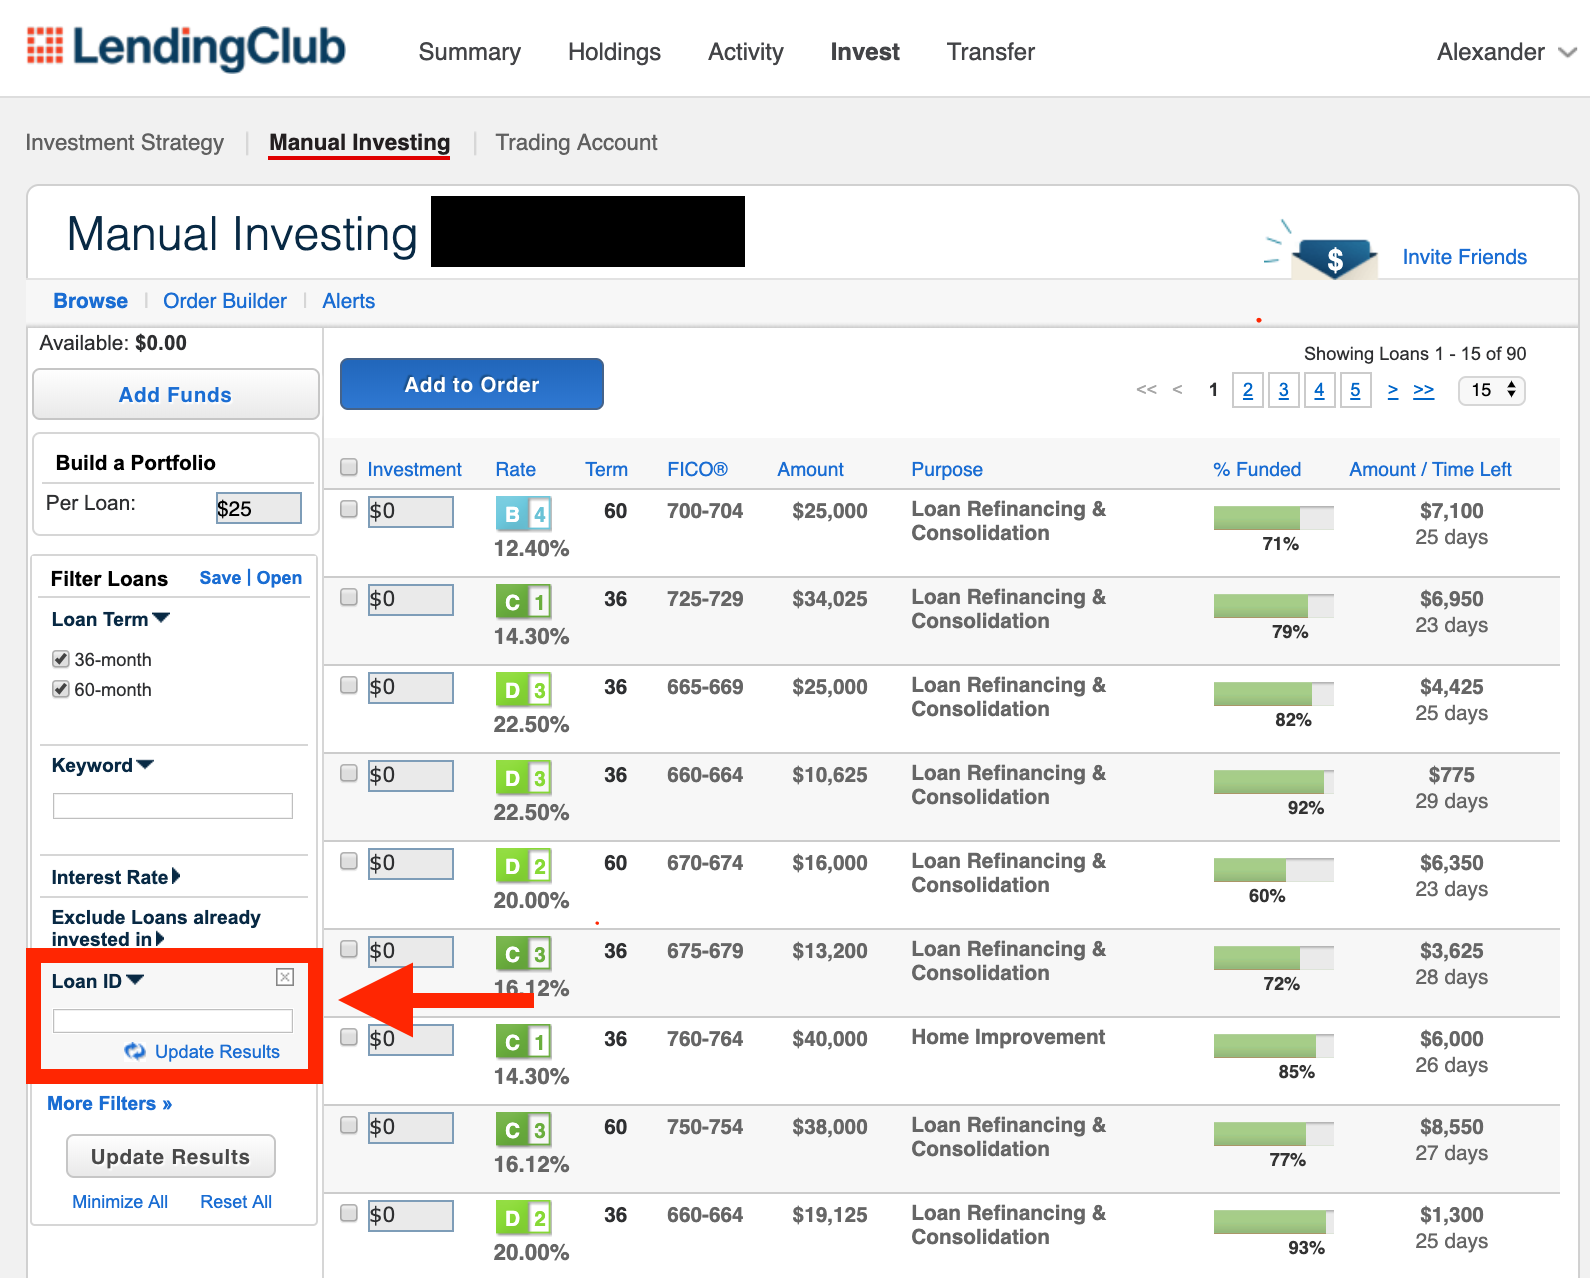Image resolution: width=1590 pixels, height=1278 pixels.
Task: Open the Alexander account dropdown
Action: pos(1506,52)
